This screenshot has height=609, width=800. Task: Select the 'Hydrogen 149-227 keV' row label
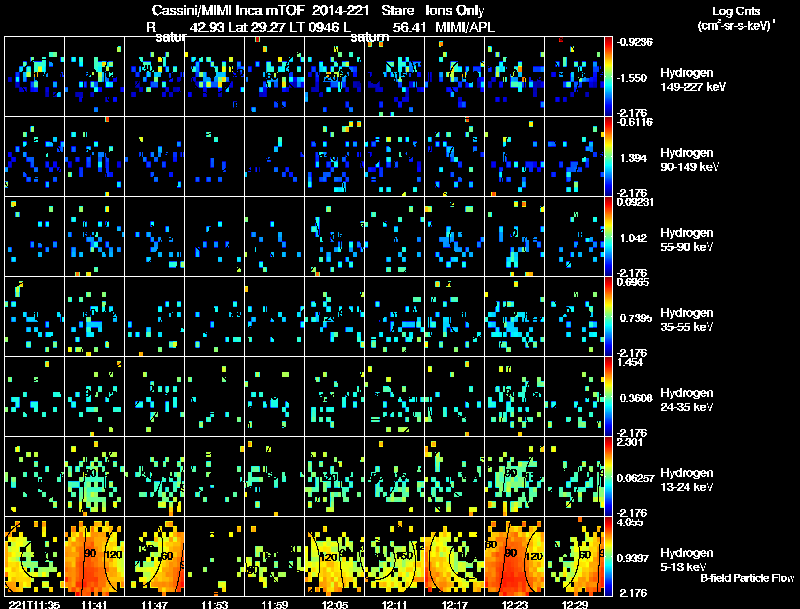tap(692, 80)
